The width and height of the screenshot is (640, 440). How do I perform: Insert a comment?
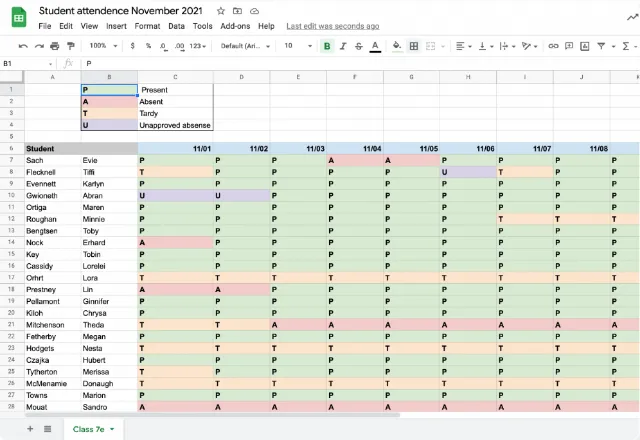tap(569, 46)
